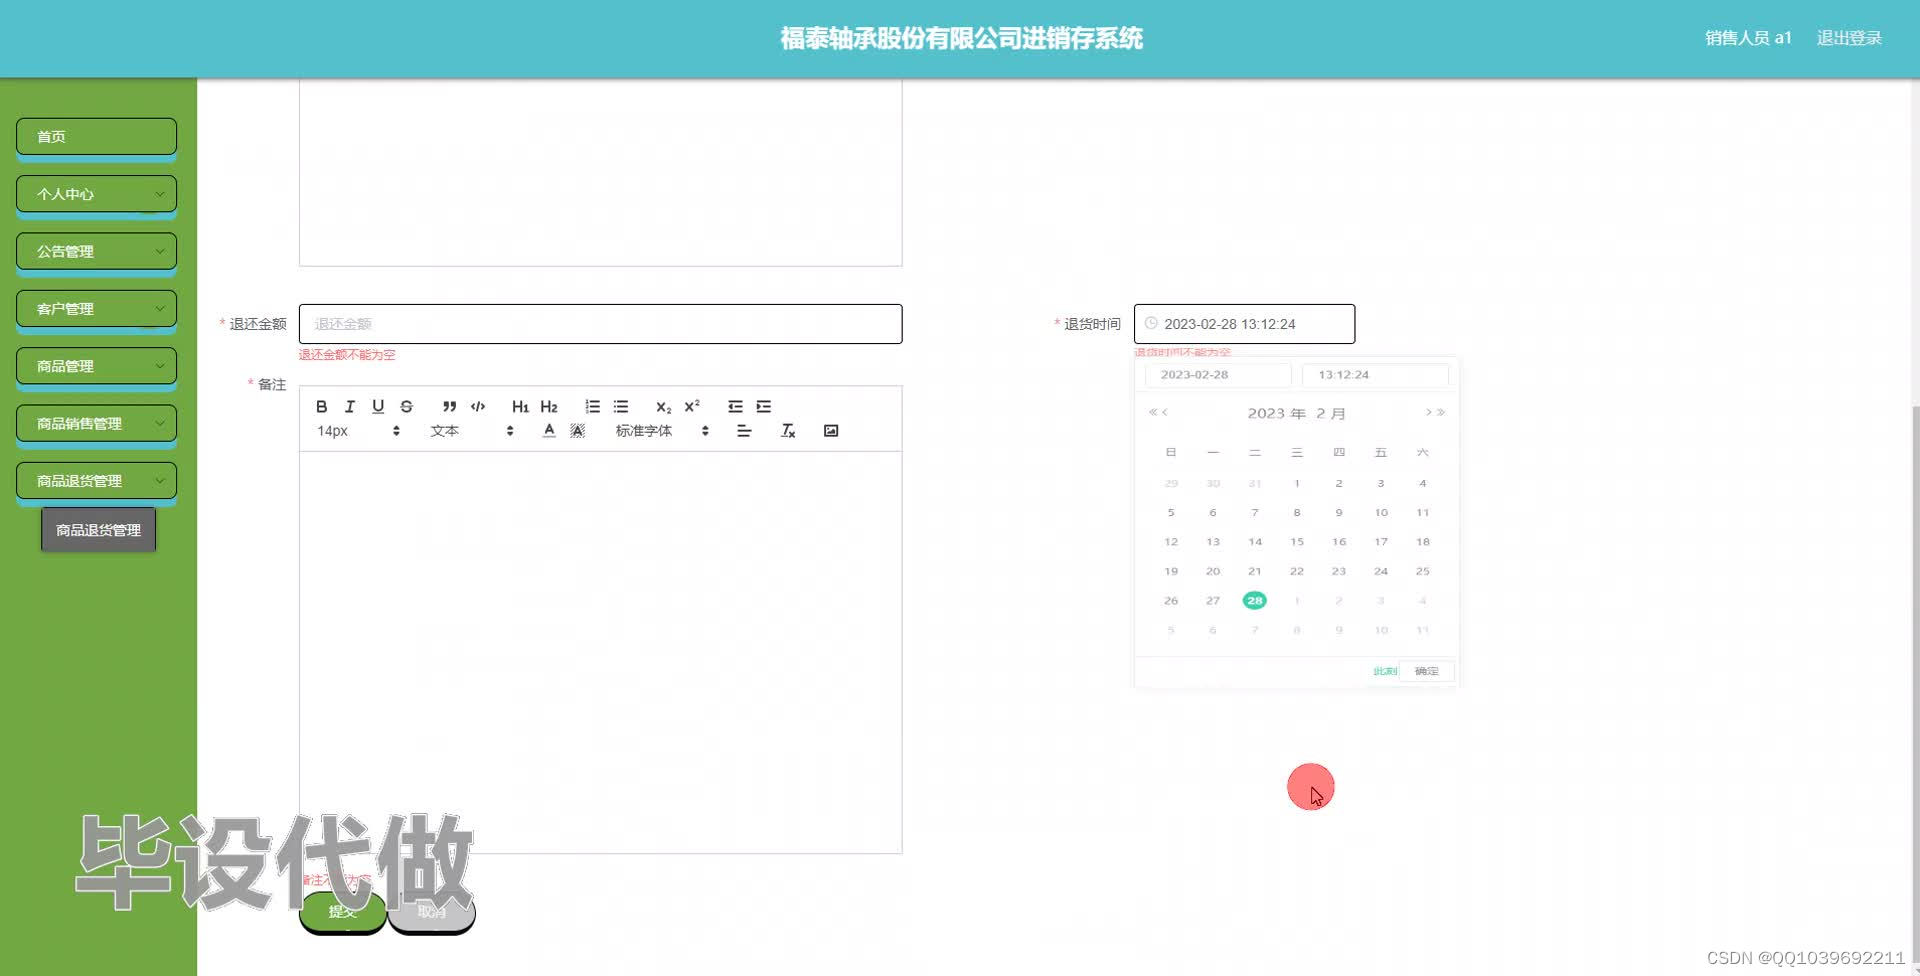Click the 销售人员 a1 user label
The width and height of the screenshot is (1920, 976).
[x=1748, y=38]
